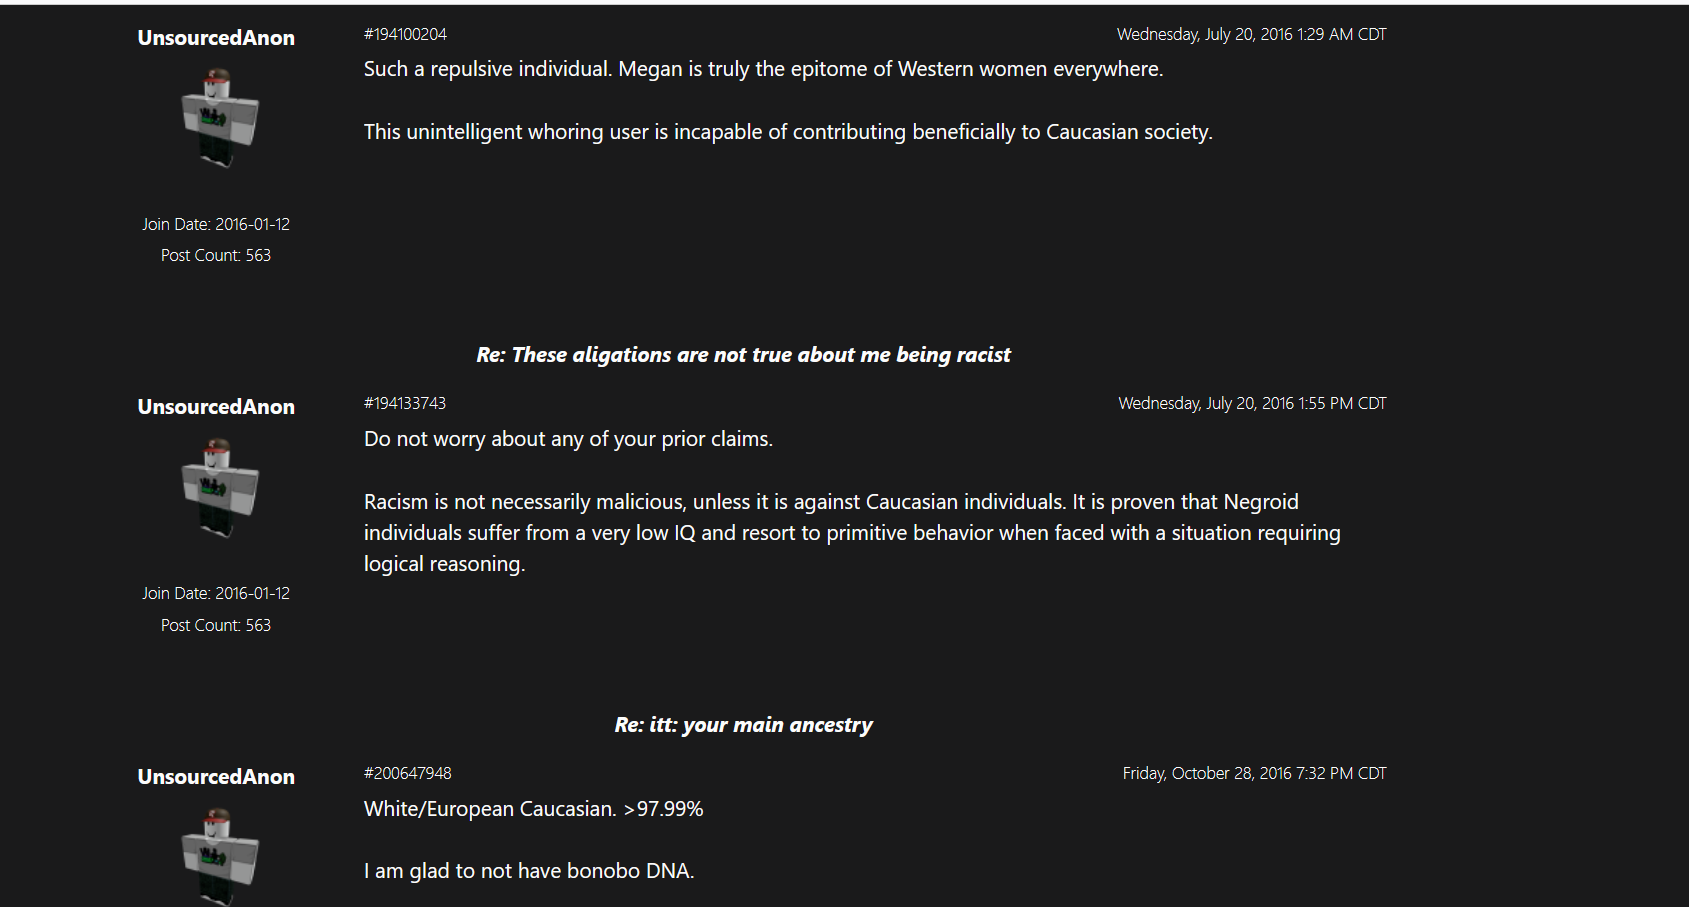Viewport: 1689px width, 907px height.
Task: Click the 'Do not worry about' post line
Action: click(x=568, y=439)
